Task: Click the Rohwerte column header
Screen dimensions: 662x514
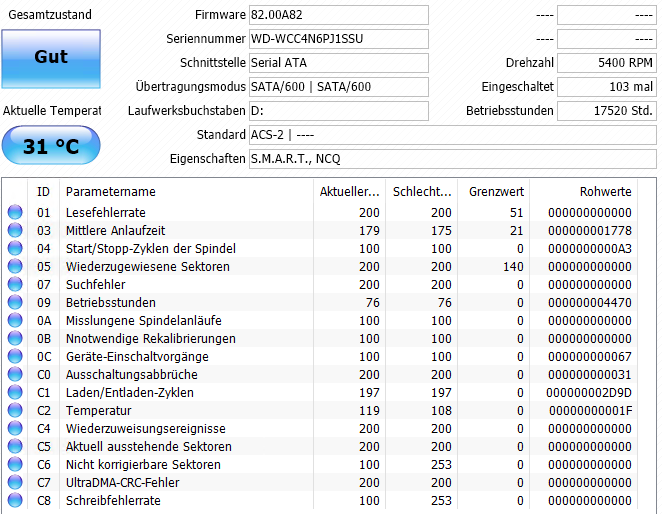Action: pos(583,192)
